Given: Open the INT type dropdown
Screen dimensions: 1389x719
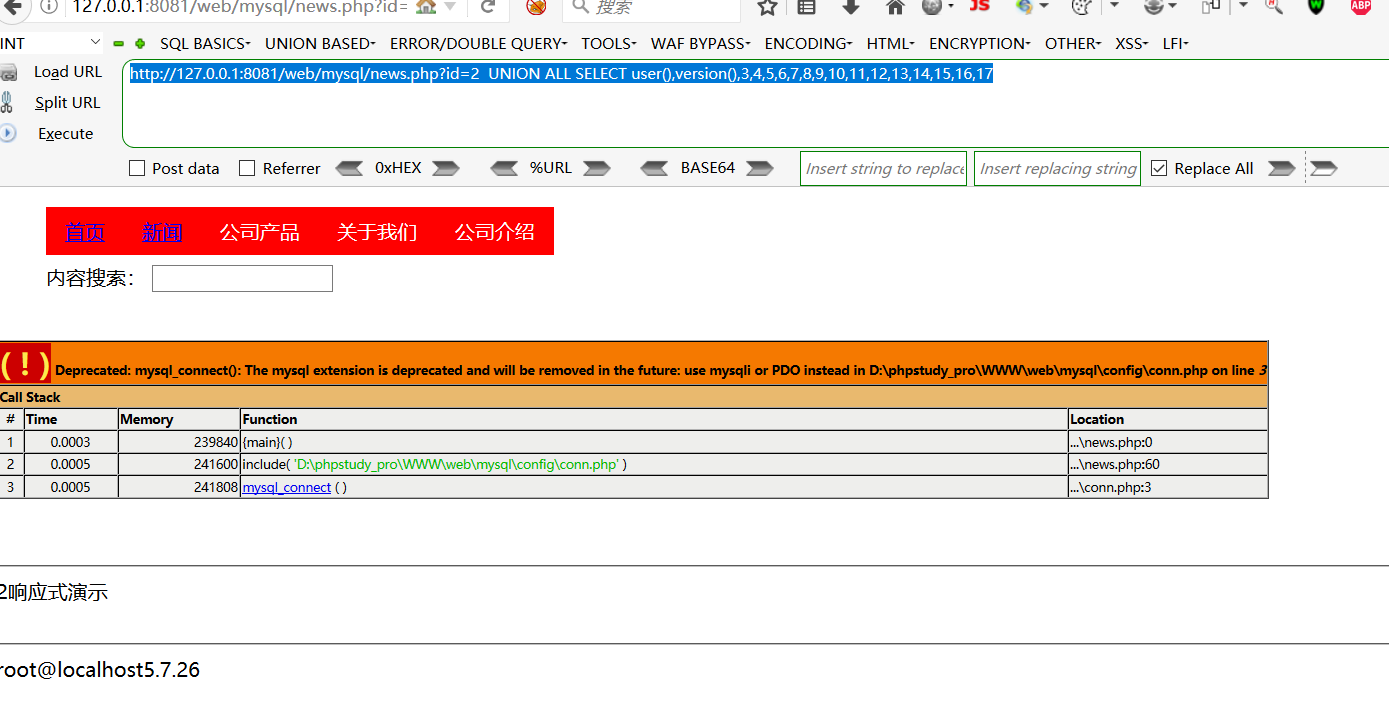Looking at the screenshot, I should point(51,43).
